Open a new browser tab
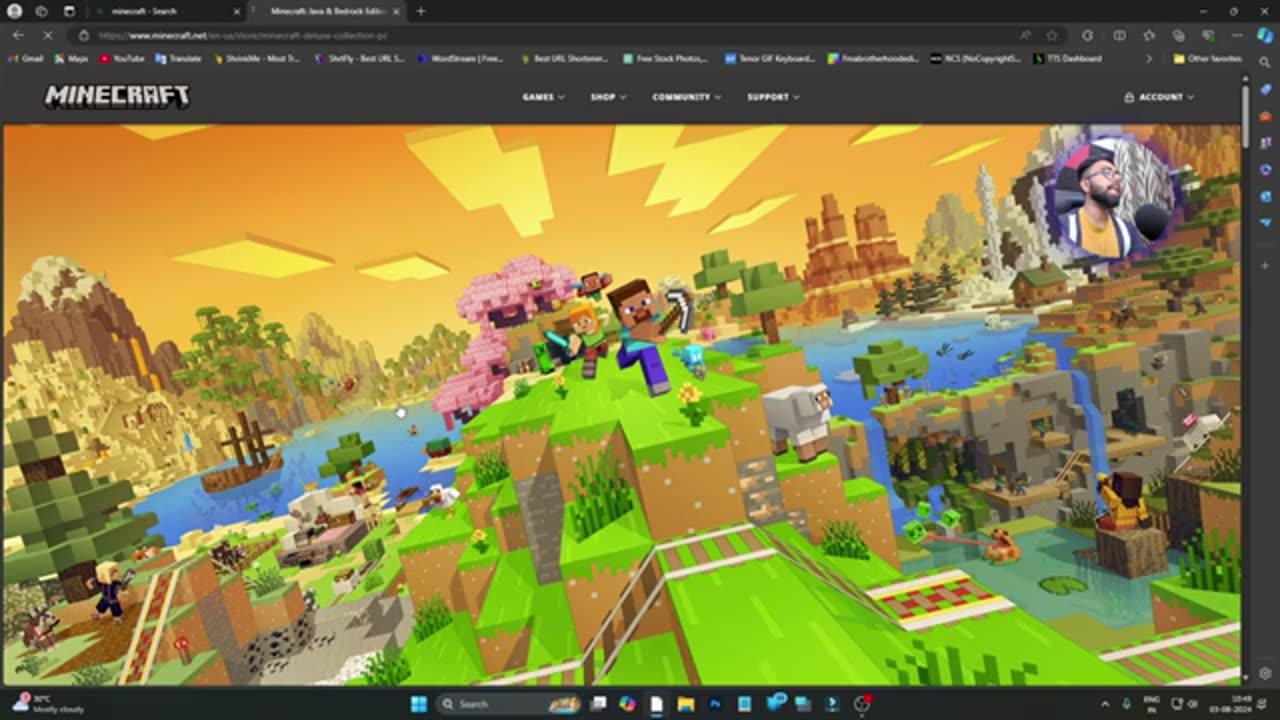The height and width of the screenshot is (720, 1280). tap(420, 11)
